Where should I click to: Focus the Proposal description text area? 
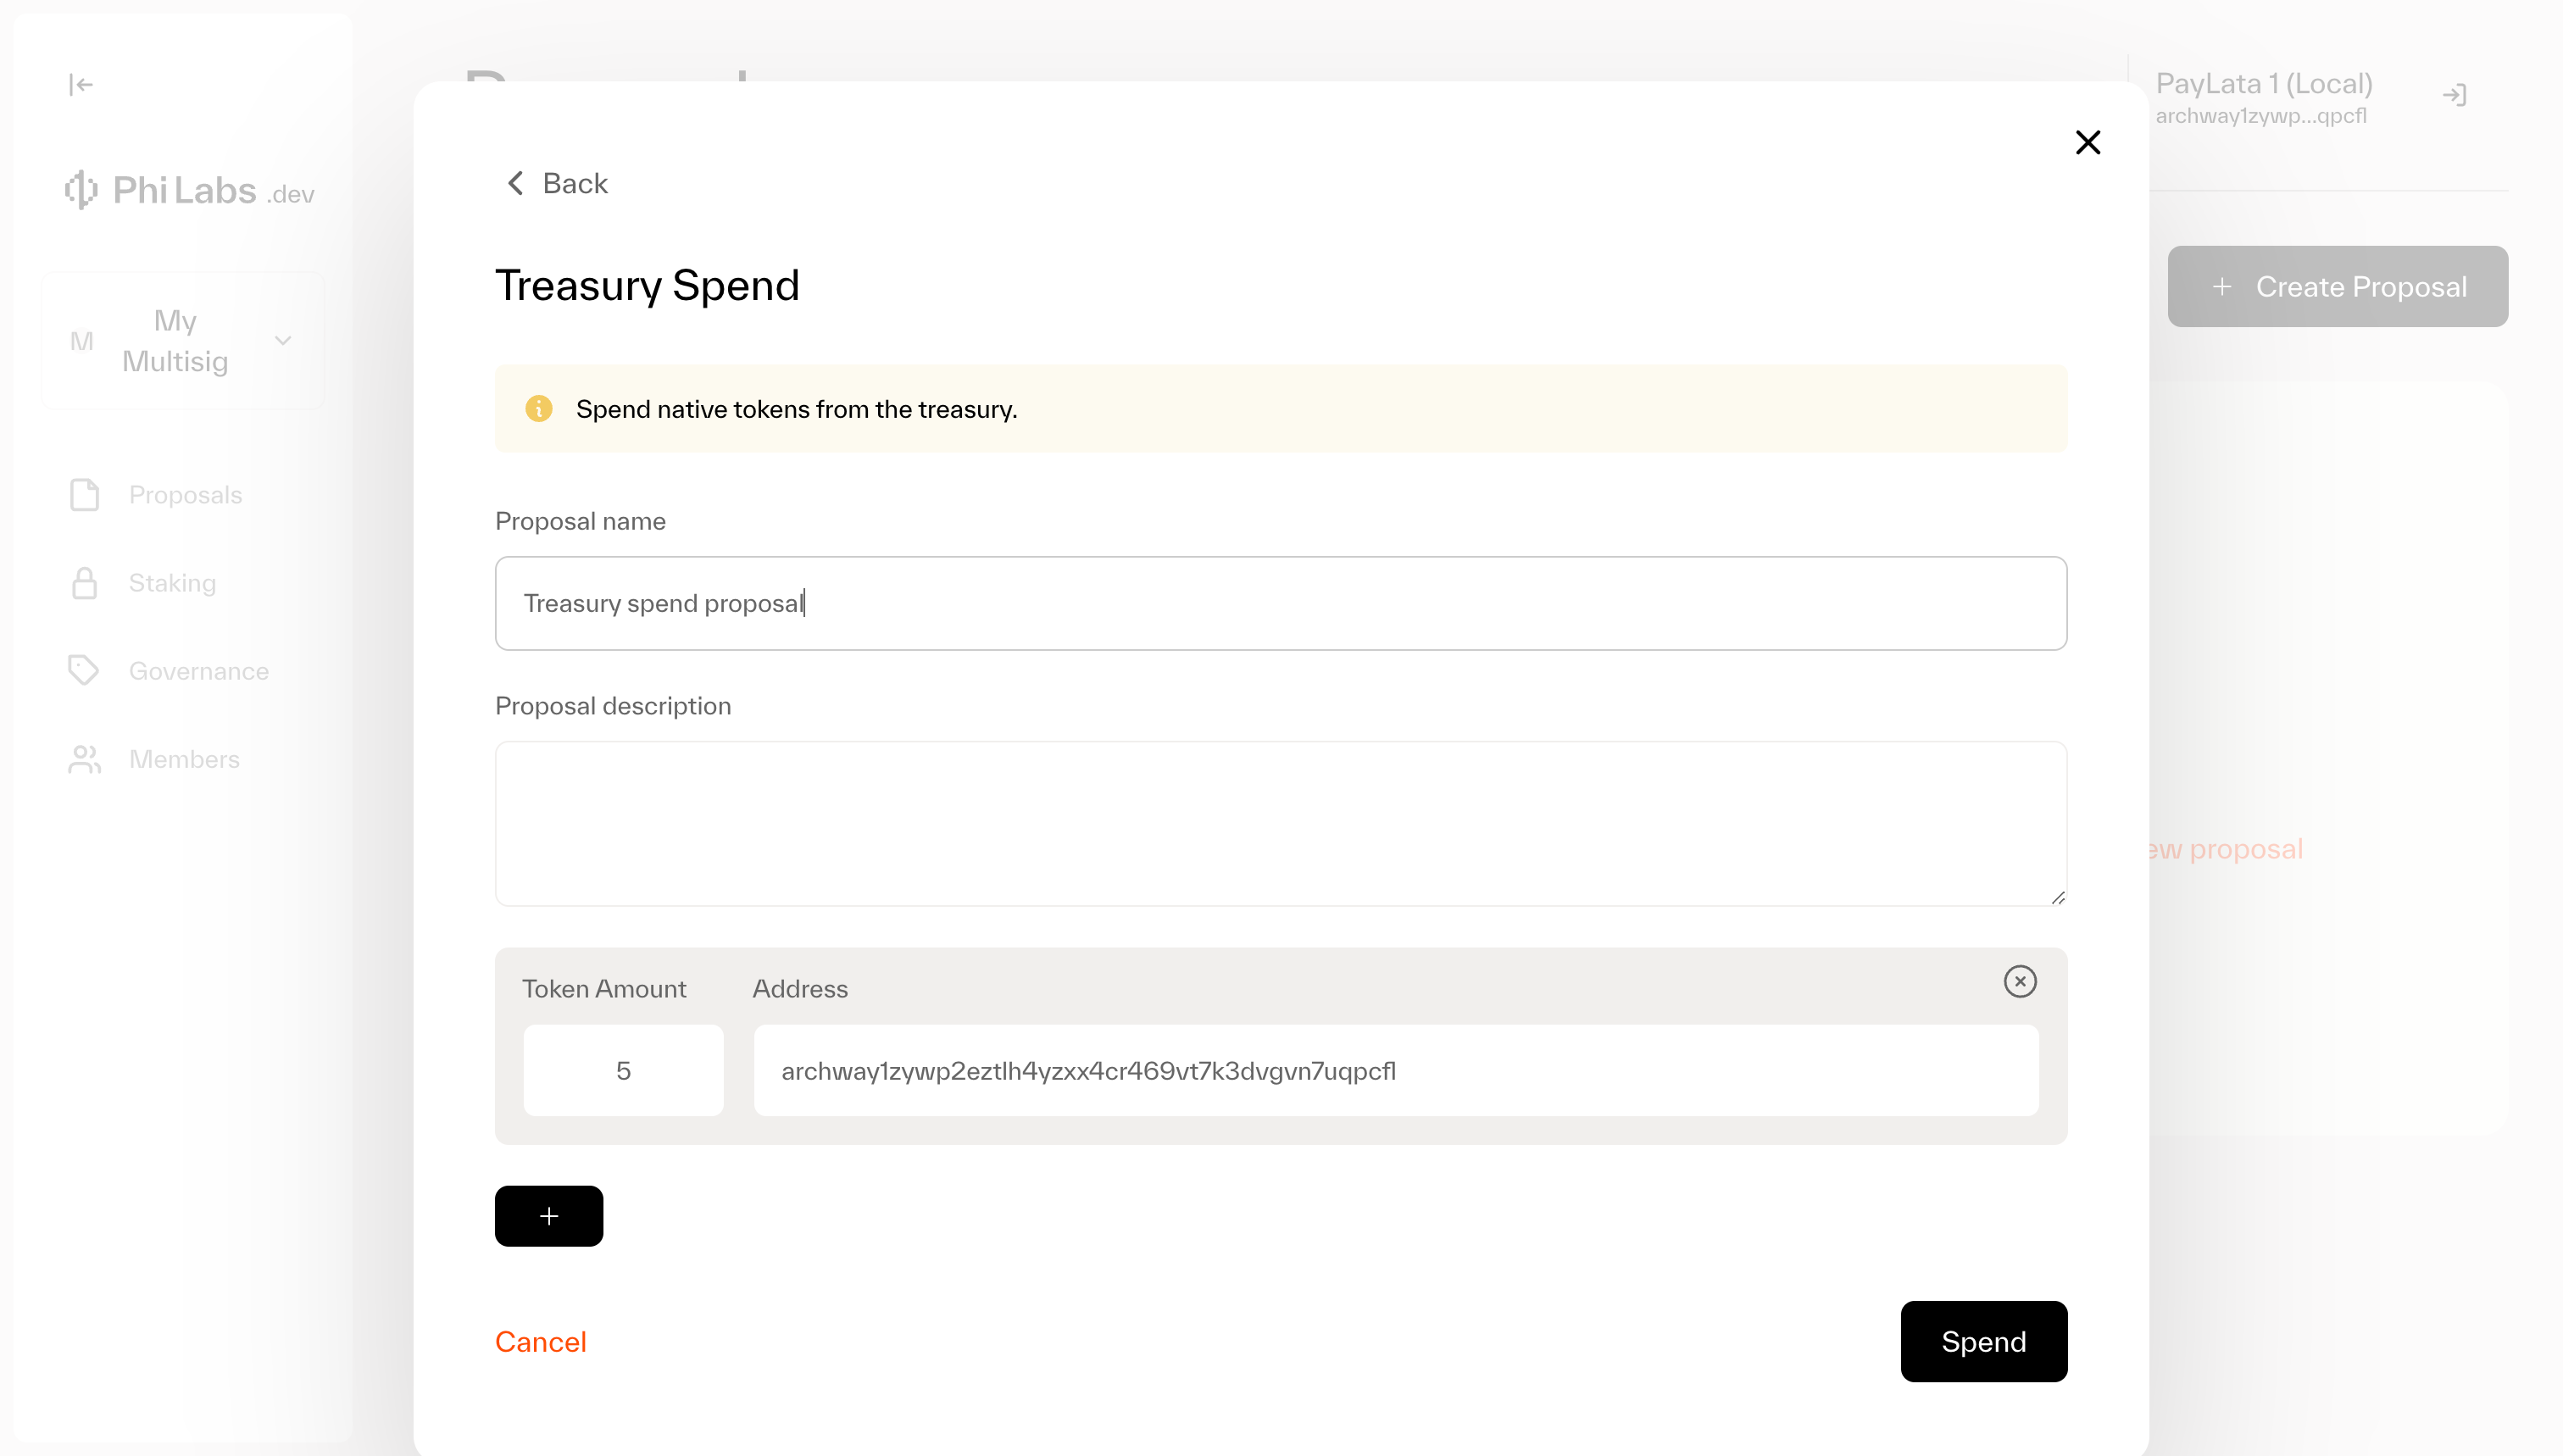pyautogui.click(x=1280, y=824)
